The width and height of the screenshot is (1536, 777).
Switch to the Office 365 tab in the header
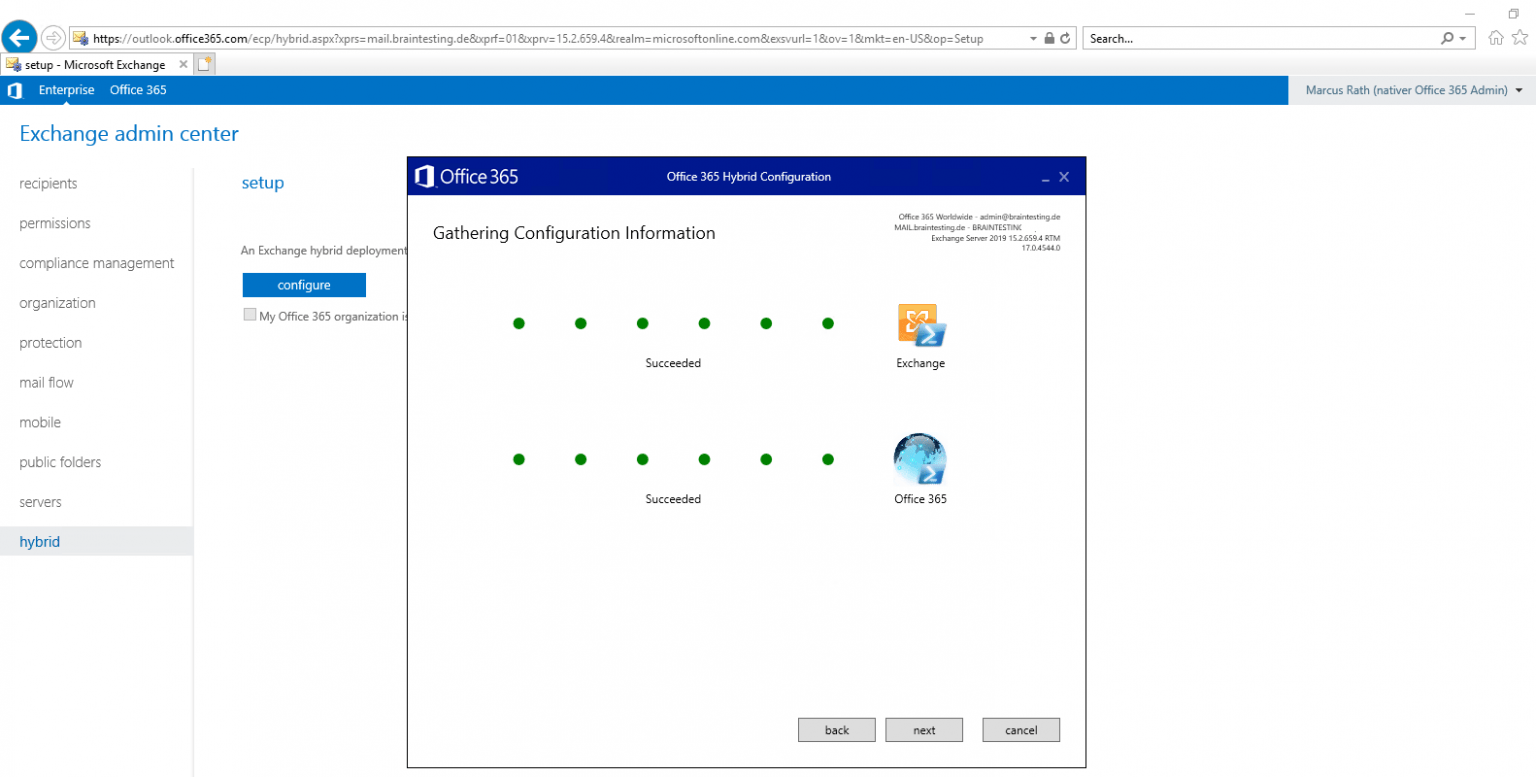[x=137, y=90]
